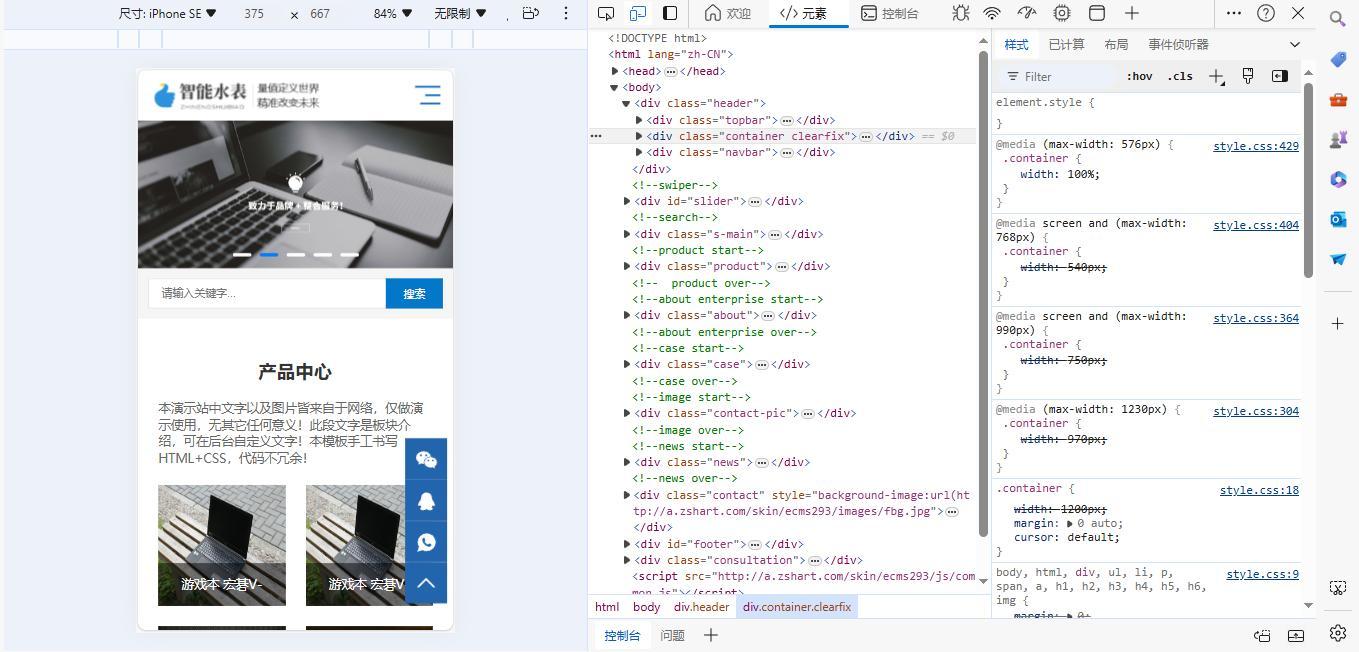Open the Performance gauge icon tool
Screen dimensions: 1359x652
click(x=1027, y=13)
